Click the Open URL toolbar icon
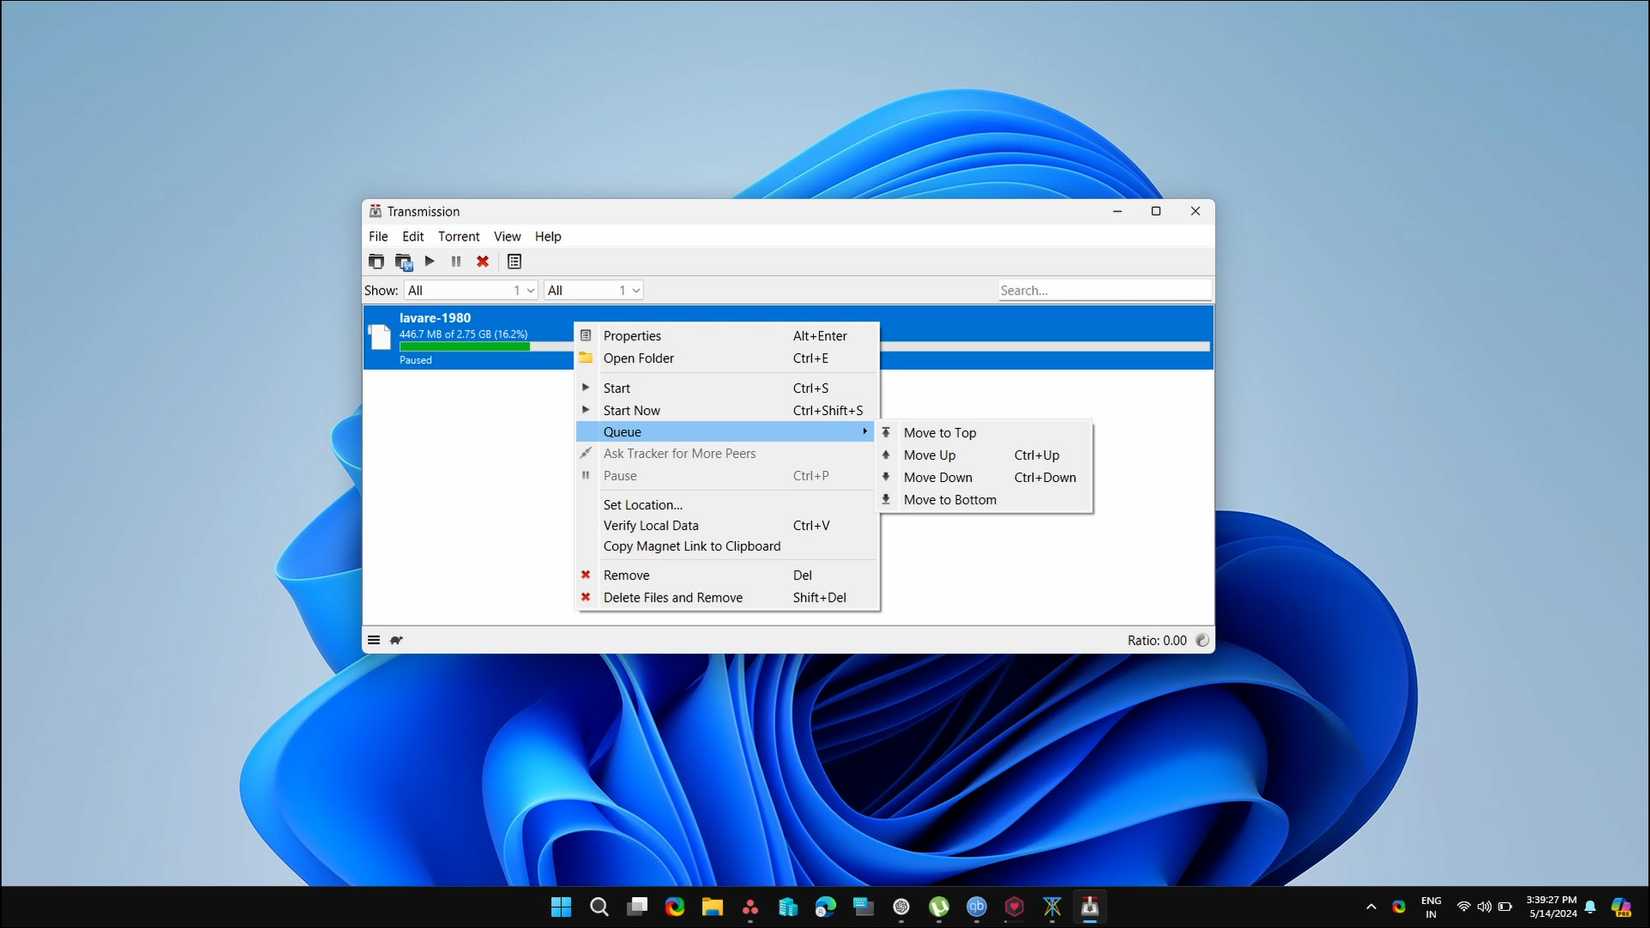The width and height of the screenshot is (1650, 928). (x=403, y=262)
